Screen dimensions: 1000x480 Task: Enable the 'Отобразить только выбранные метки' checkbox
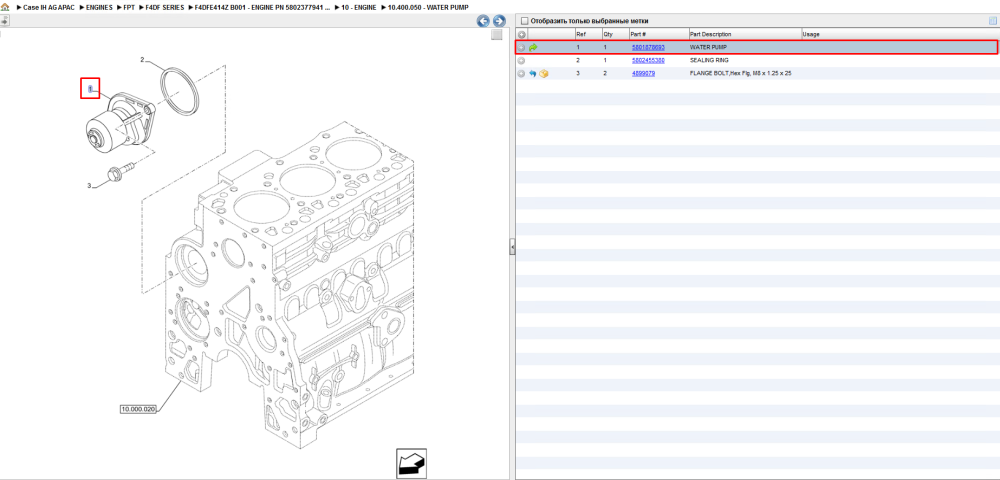[524, 21]
